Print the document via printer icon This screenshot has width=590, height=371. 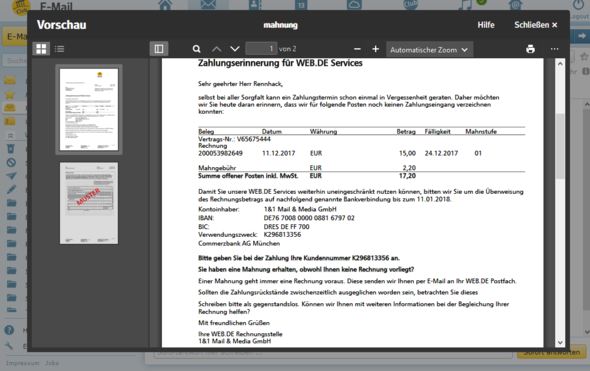(x=531, y=49)
